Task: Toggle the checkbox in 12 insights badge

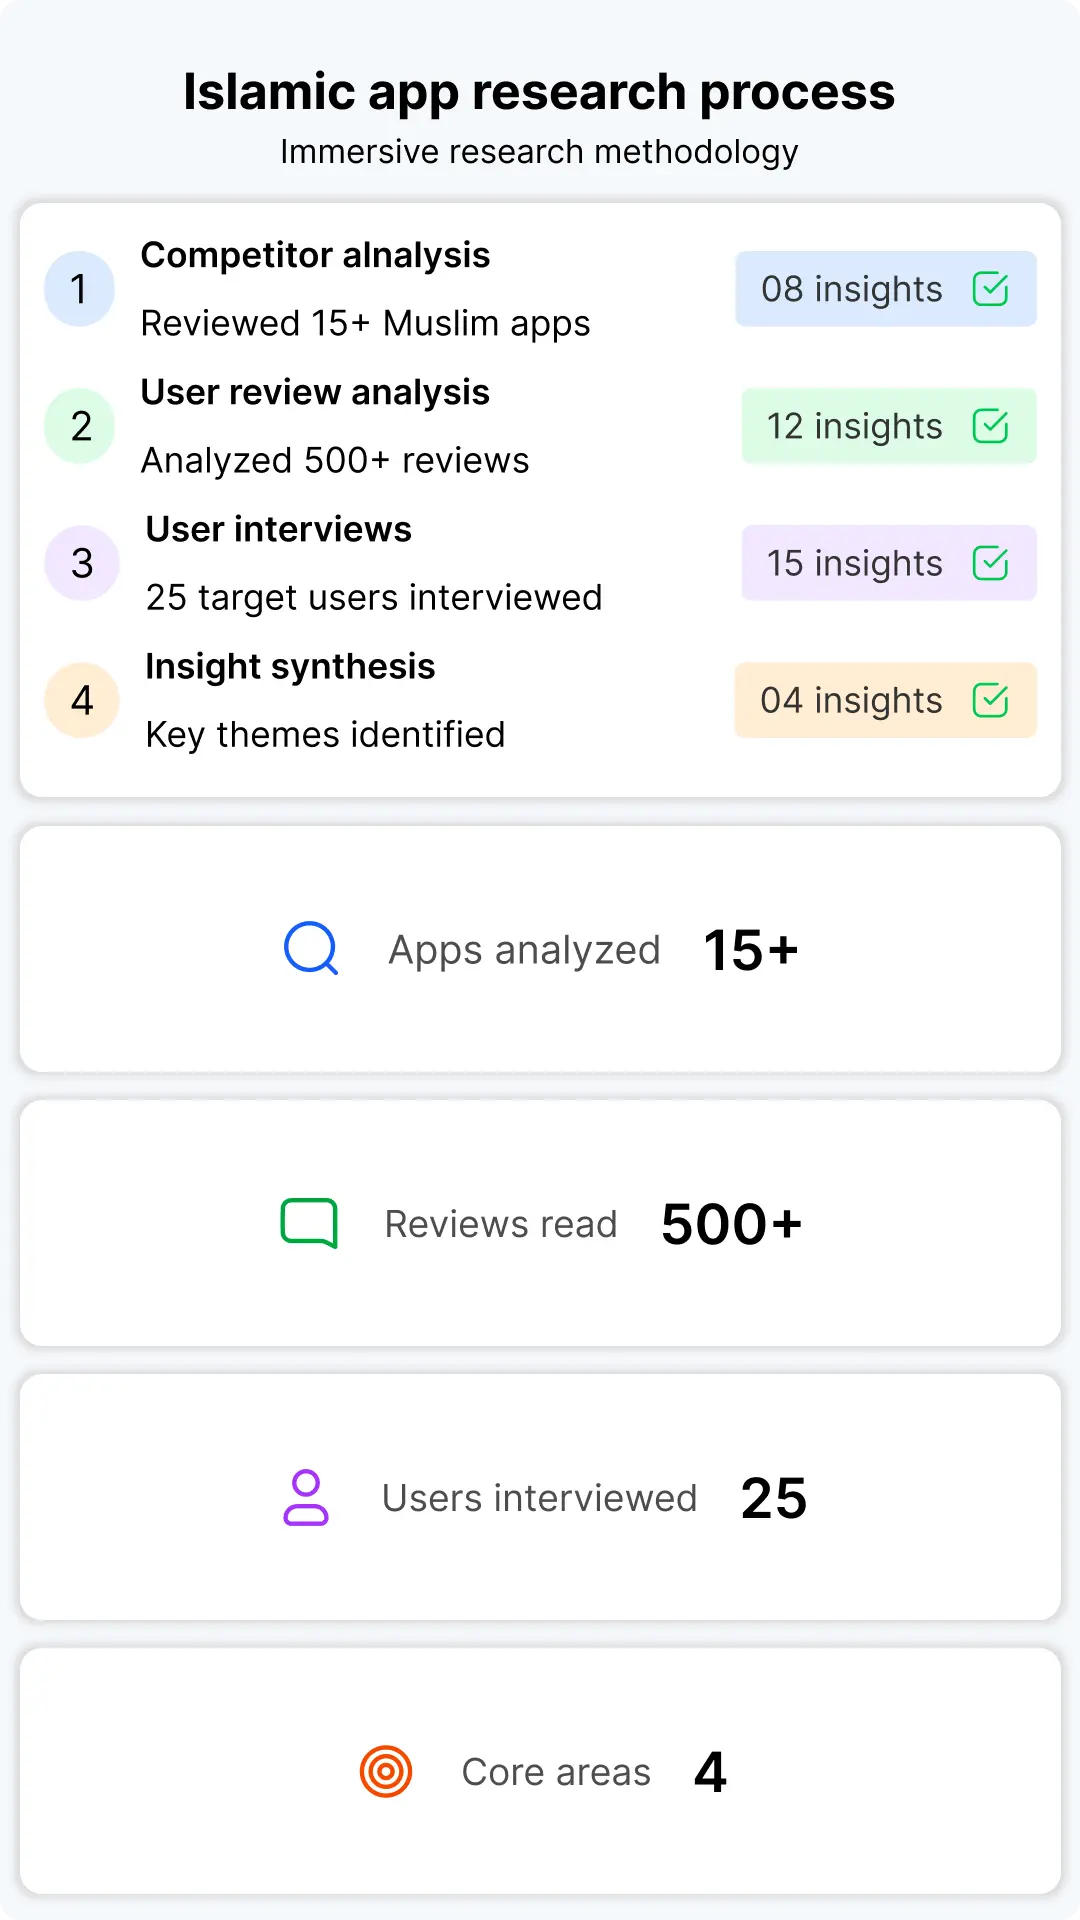Action: (x=990, y=426)
